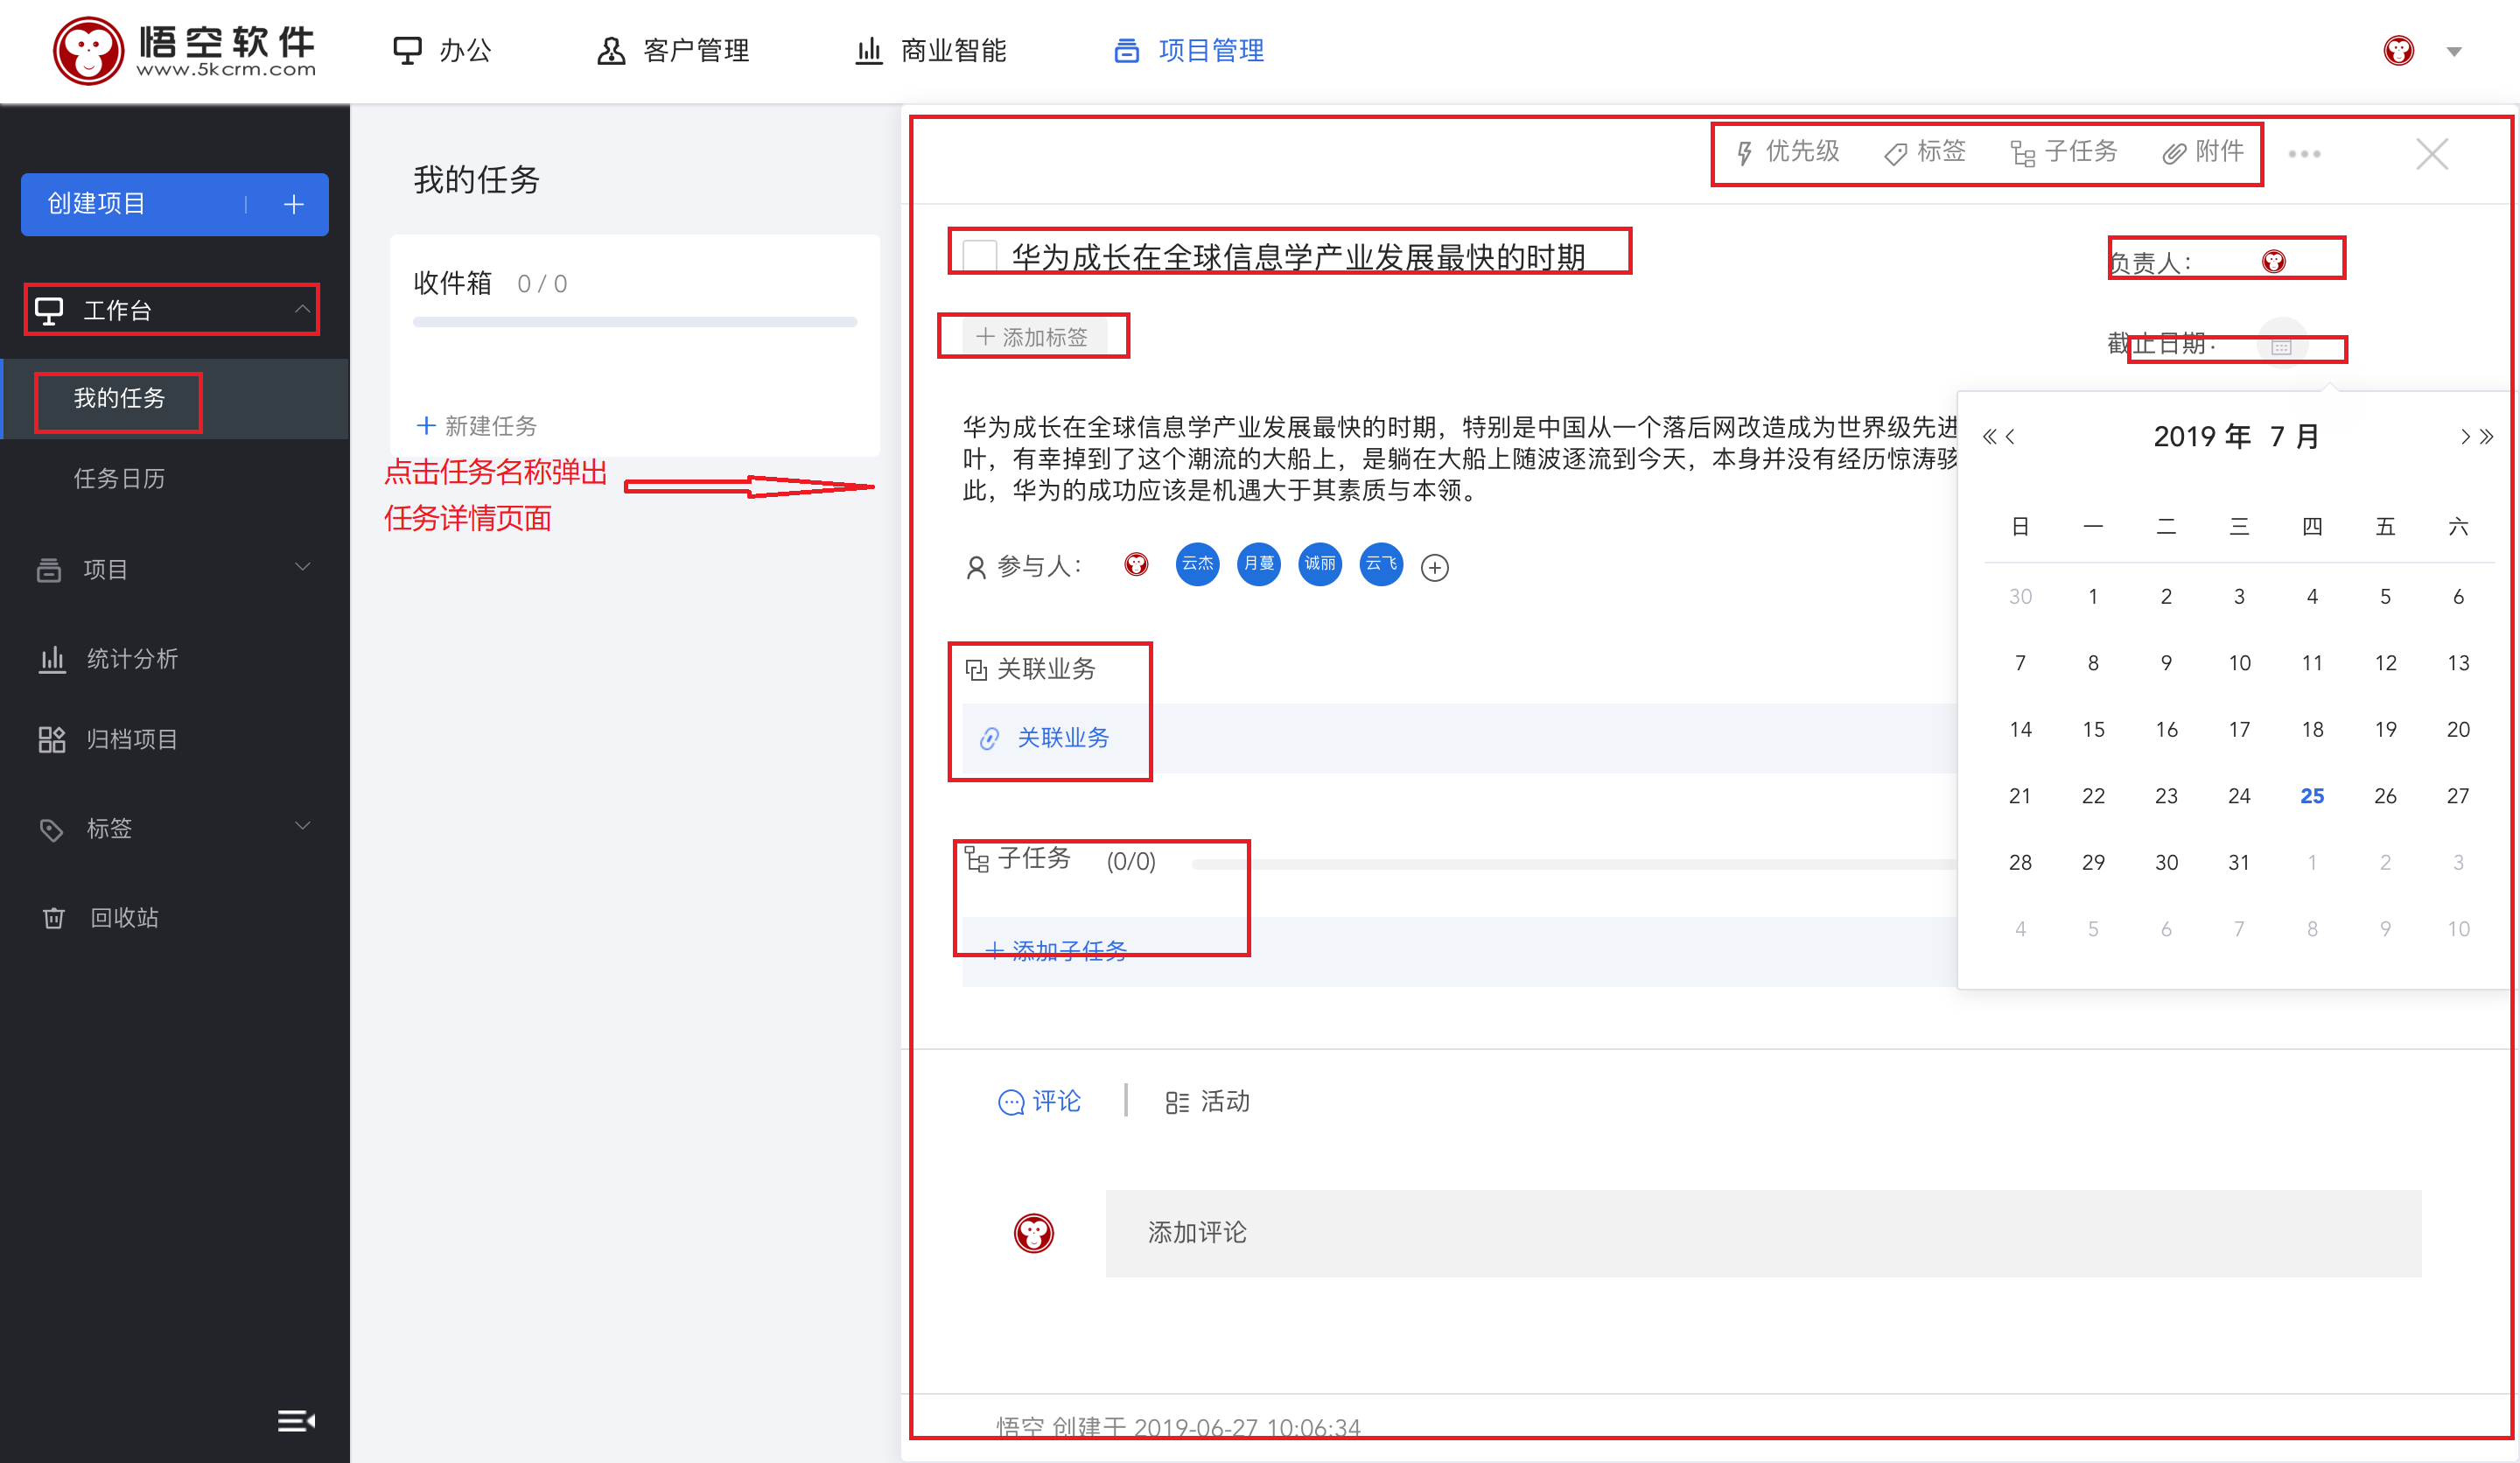Screen dimensions: 2520x1463
Task: Select date 1 of July in calendar
Action: click(2093, 597)
